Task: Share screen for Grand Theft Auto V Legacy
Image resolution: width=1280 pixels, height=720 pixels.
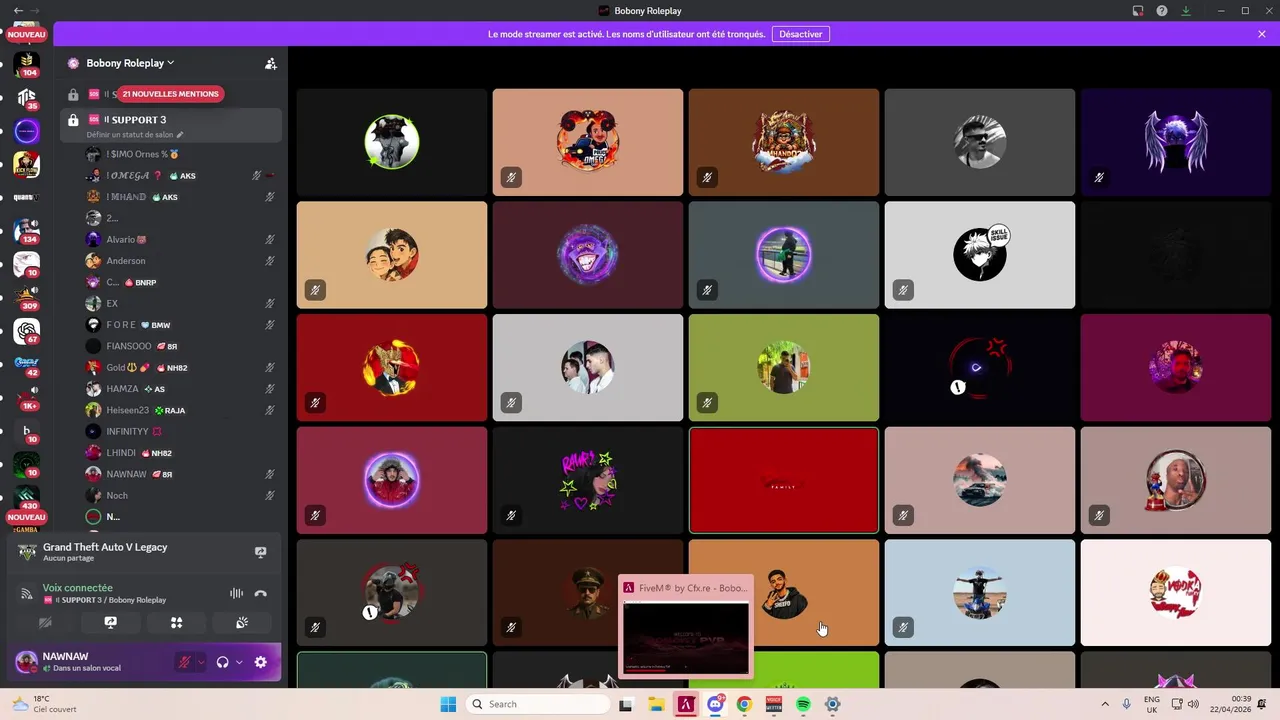Action: click(x=261, y=552)
